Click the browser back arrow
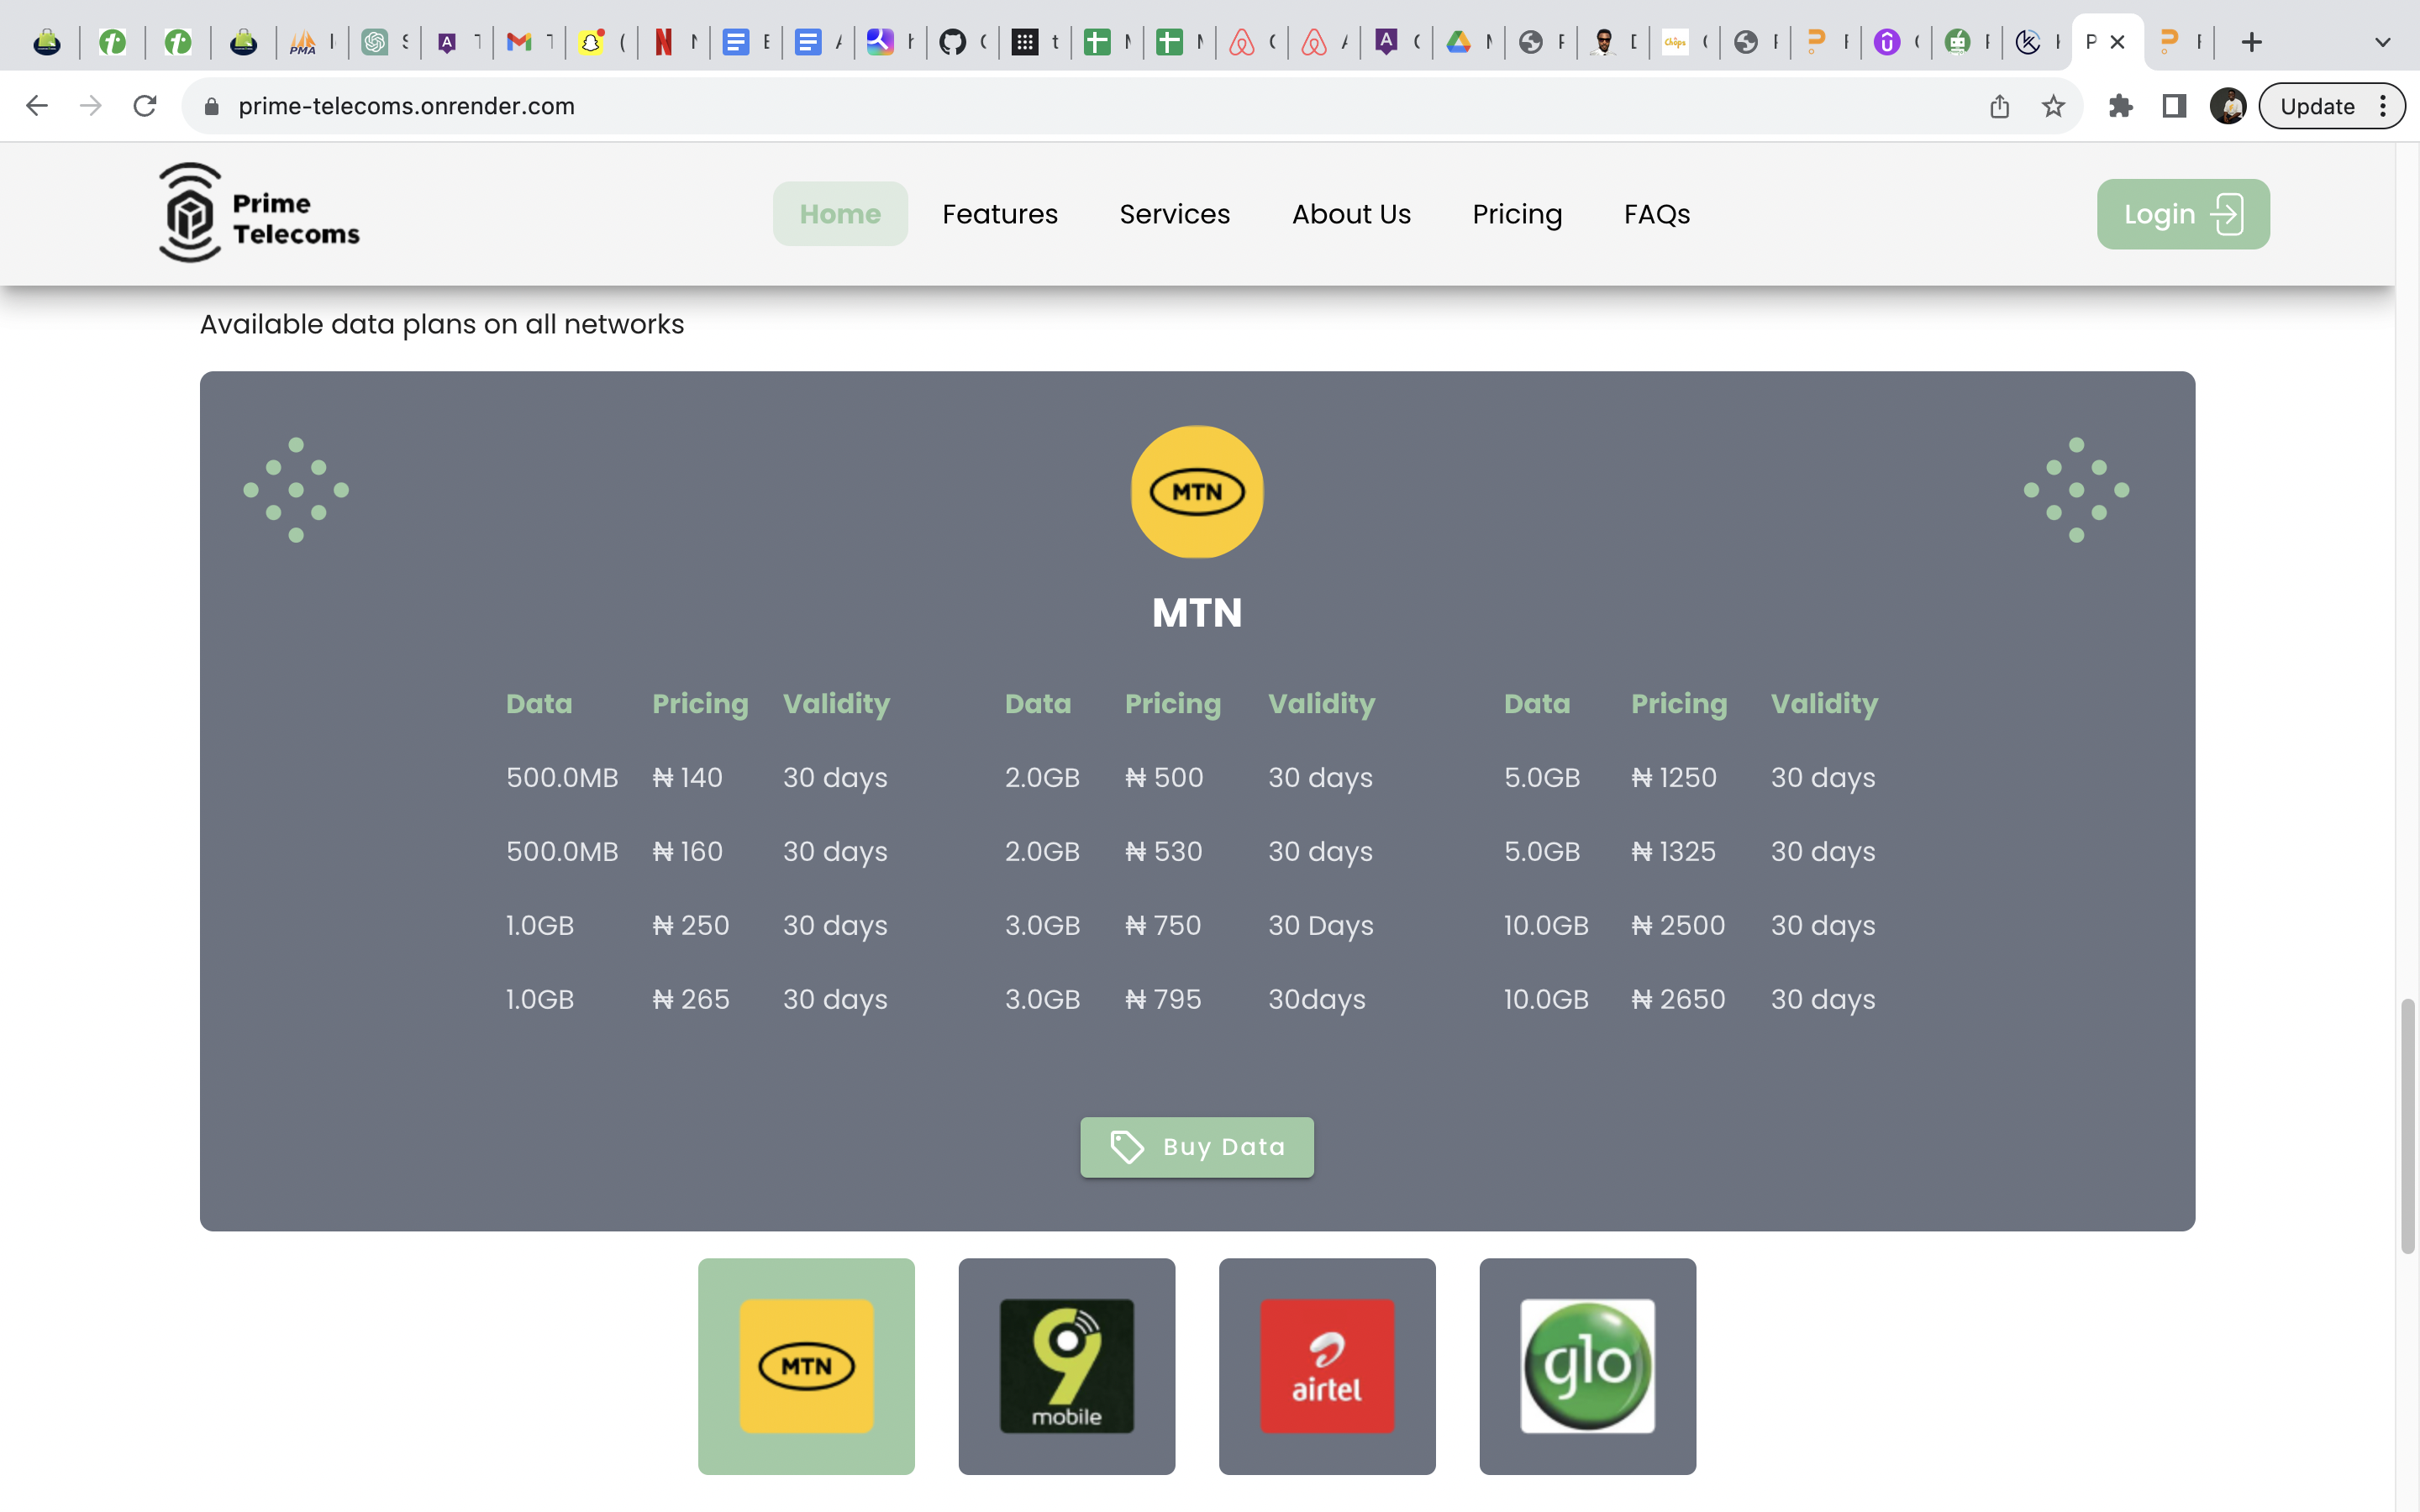The height and width of the screenshot is (1512, 2420). coord(37,105)
